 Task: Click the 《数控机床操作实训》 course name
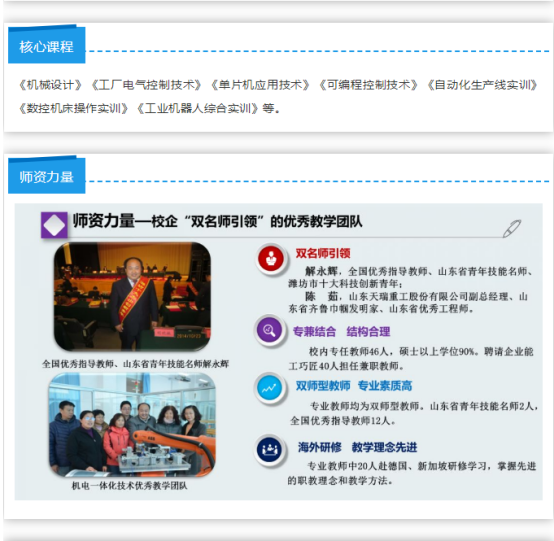click(x=73, y=108)
